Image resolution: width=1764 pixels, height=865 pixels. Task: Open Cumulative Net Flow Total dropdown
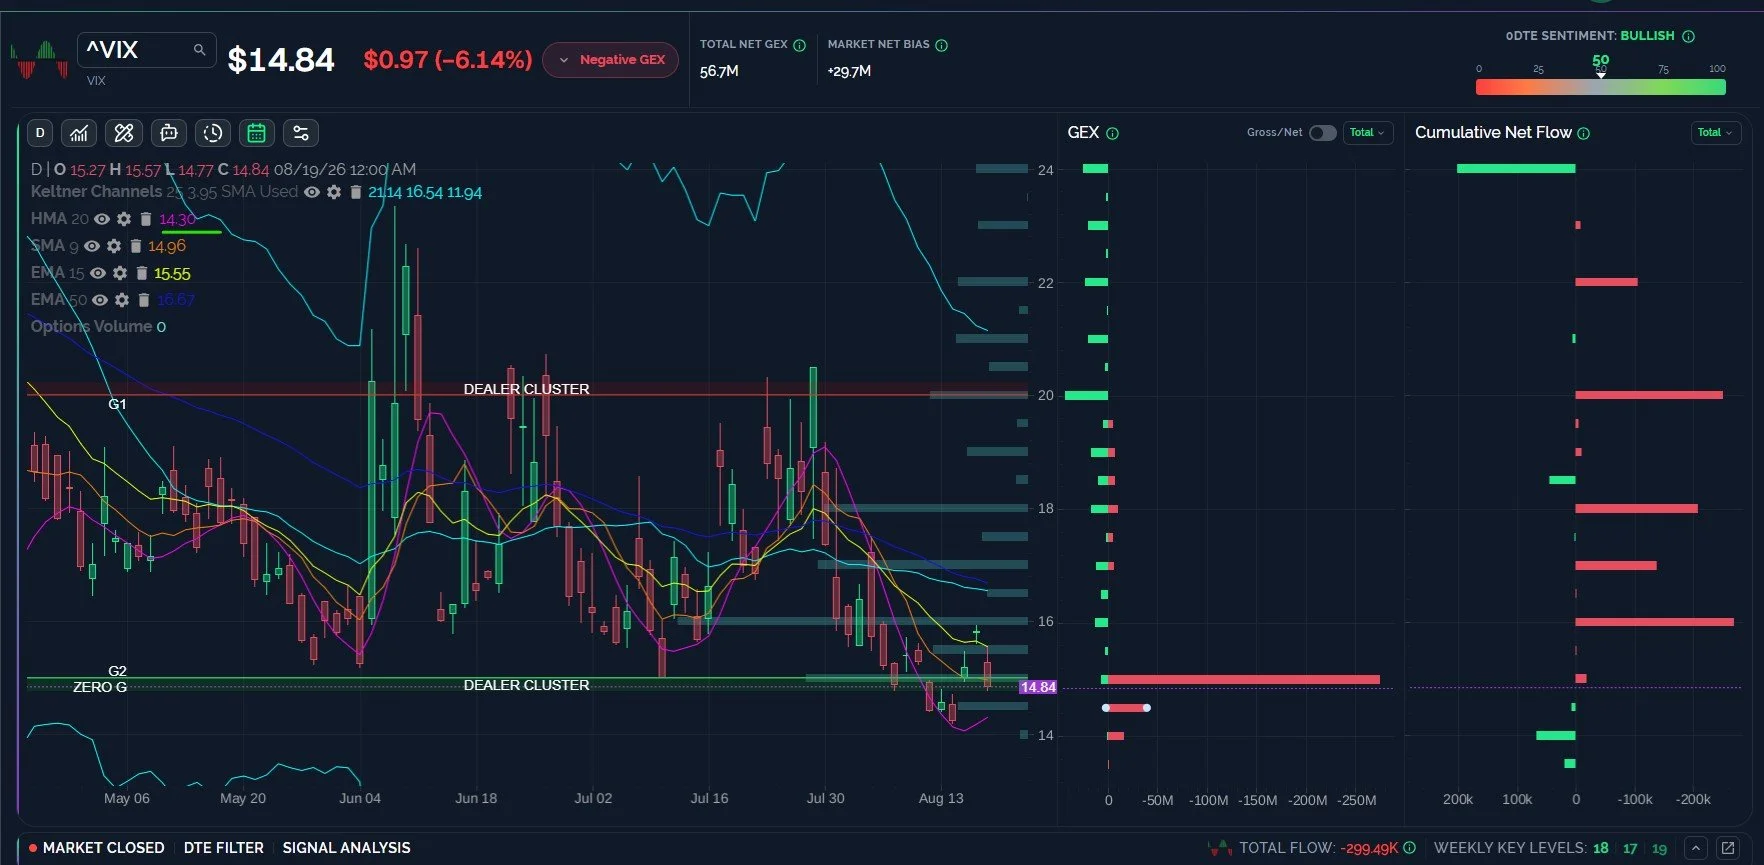[x=1715, y=133]
